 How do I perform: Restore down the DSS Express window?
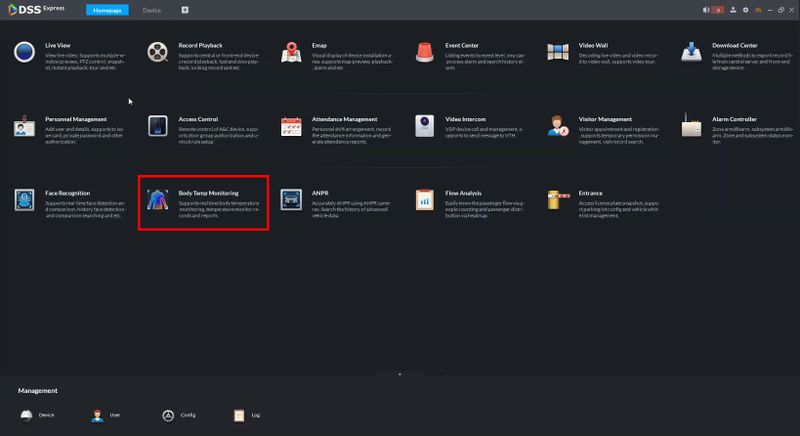[781, 10]
